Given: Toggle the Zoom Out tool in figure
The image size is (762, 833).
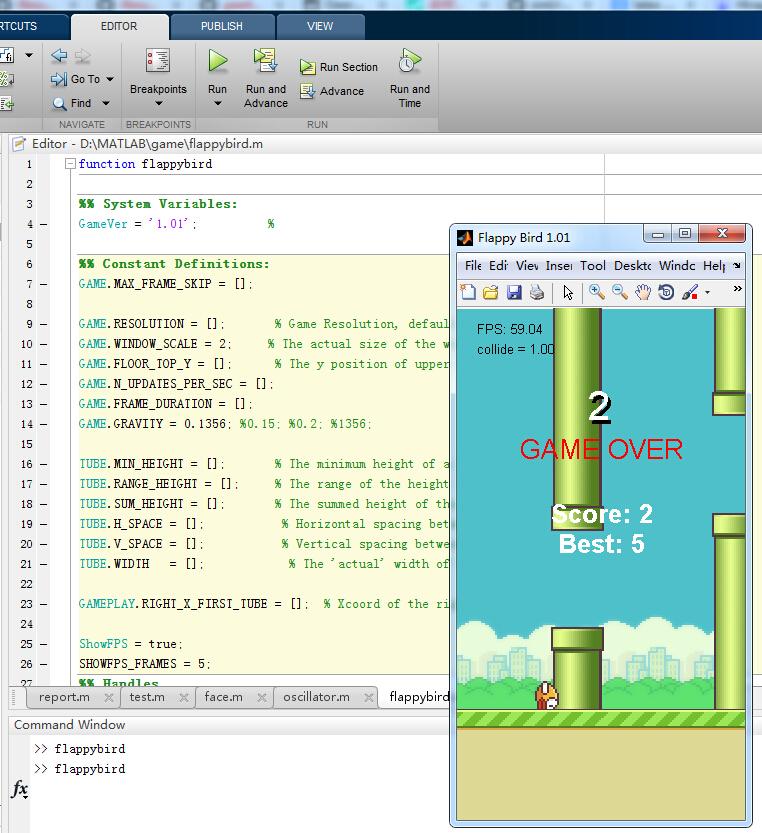Looking at the screenshot, I should coord(620,292).
